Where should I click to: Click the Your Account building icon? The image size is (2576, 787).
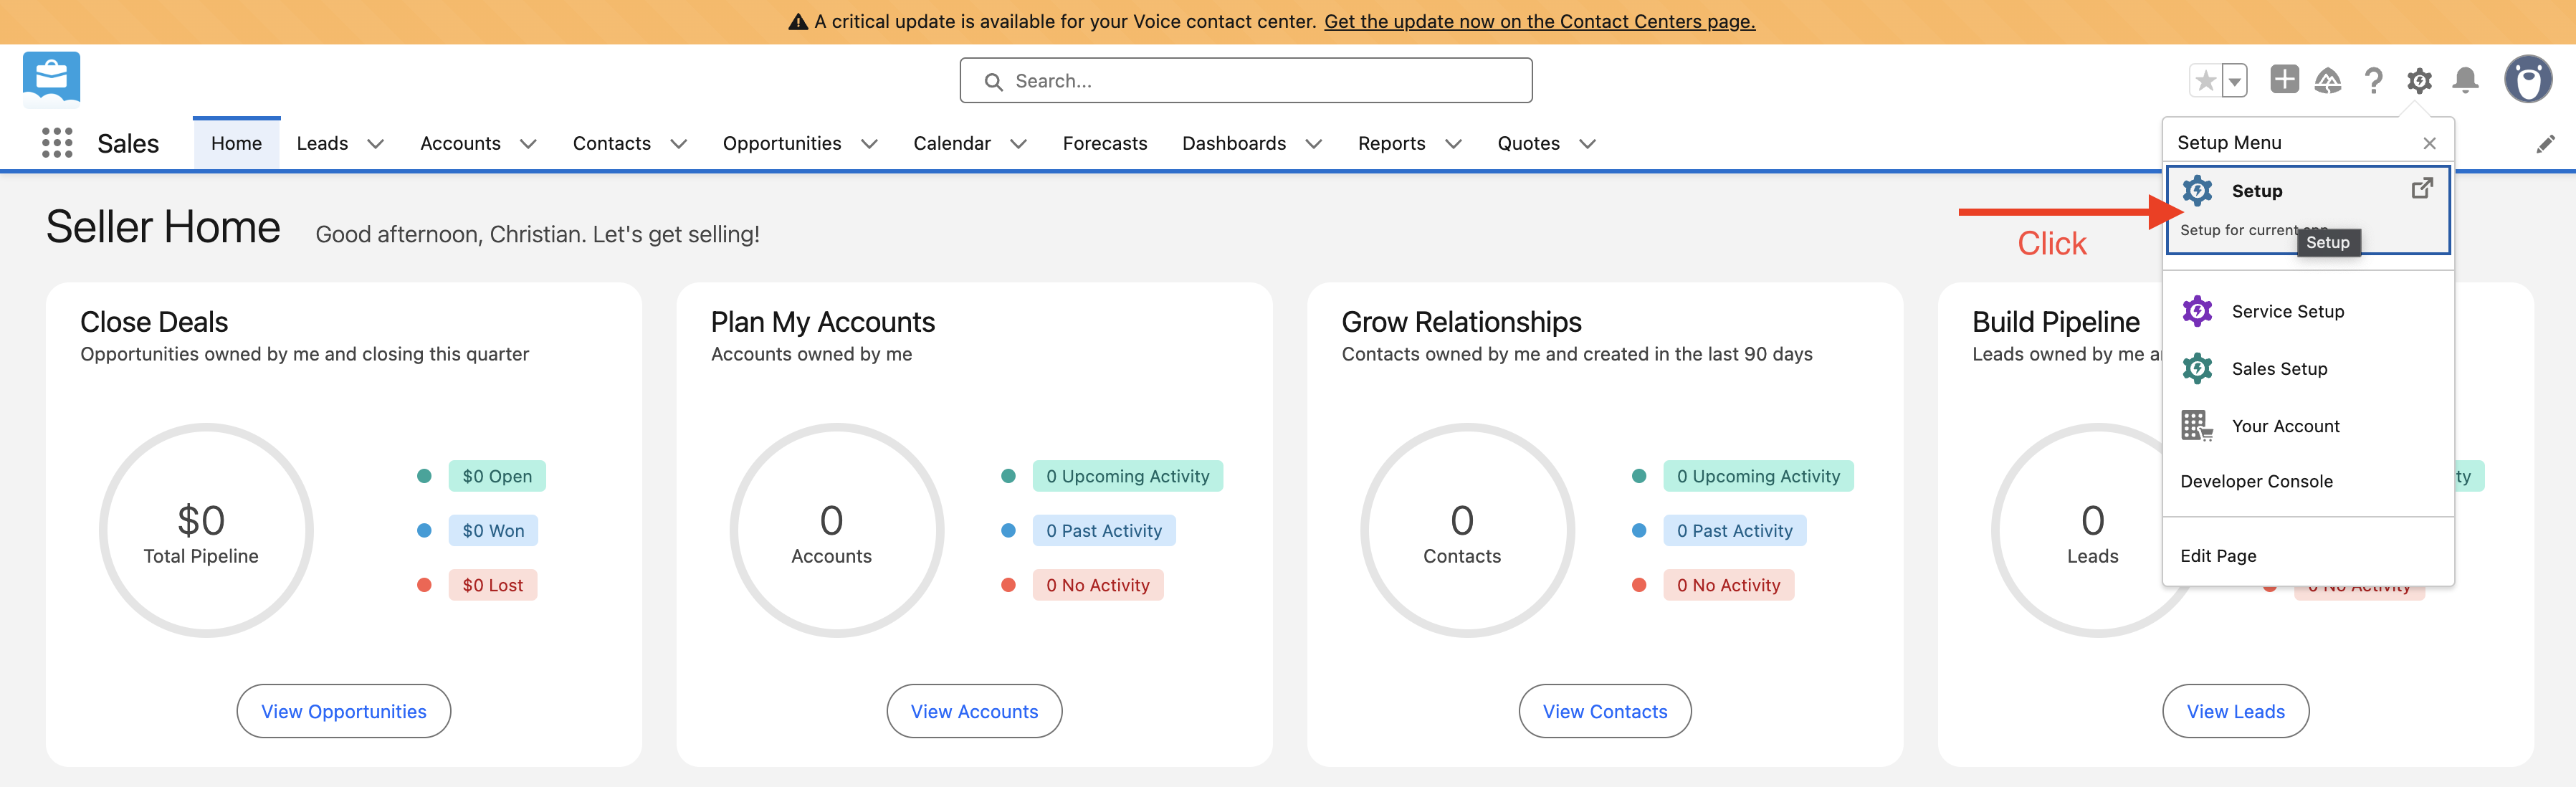(2197, 425)
